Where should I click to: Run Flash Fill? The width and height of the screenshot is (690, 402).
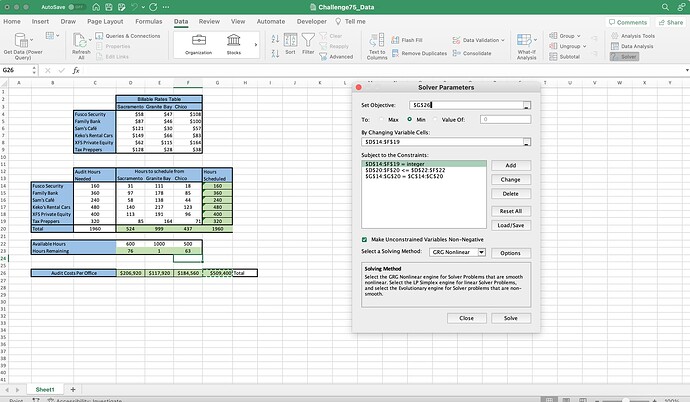(x=407, y=40)
